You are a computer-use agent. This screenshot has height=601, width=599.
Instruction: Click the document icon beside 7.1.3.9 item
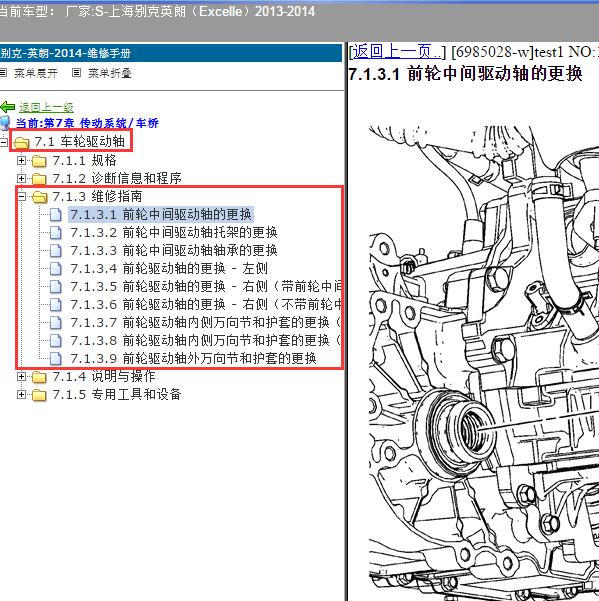click(x=56, y=359)
